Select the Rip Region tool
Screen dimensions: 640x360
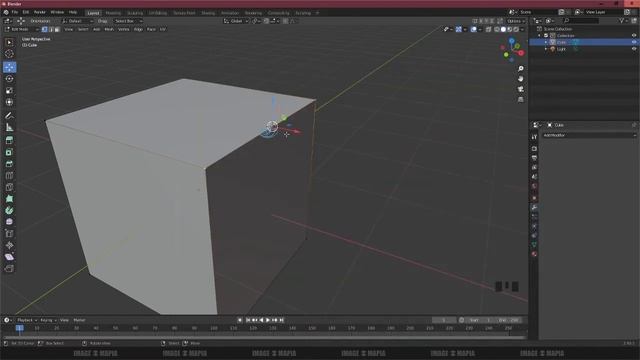[x=9, y=269]
